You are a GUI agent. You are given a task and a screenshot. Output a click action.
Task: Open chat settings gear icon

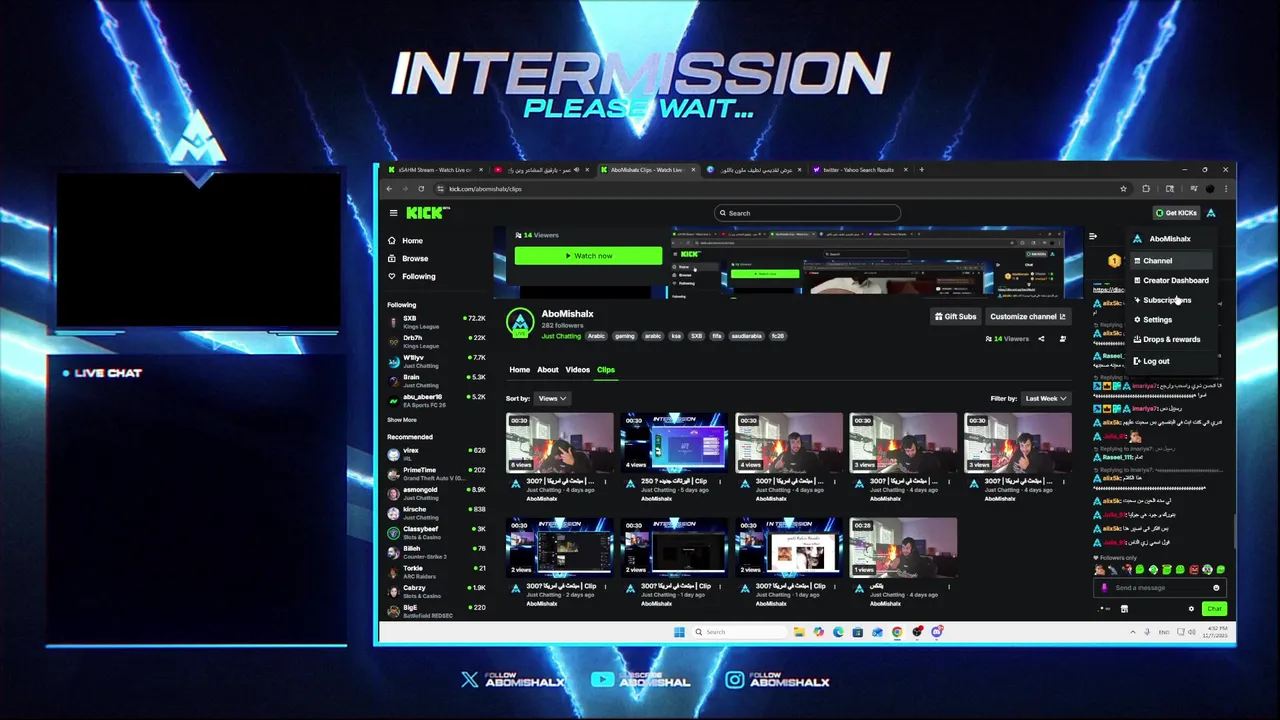(1191, 609)
